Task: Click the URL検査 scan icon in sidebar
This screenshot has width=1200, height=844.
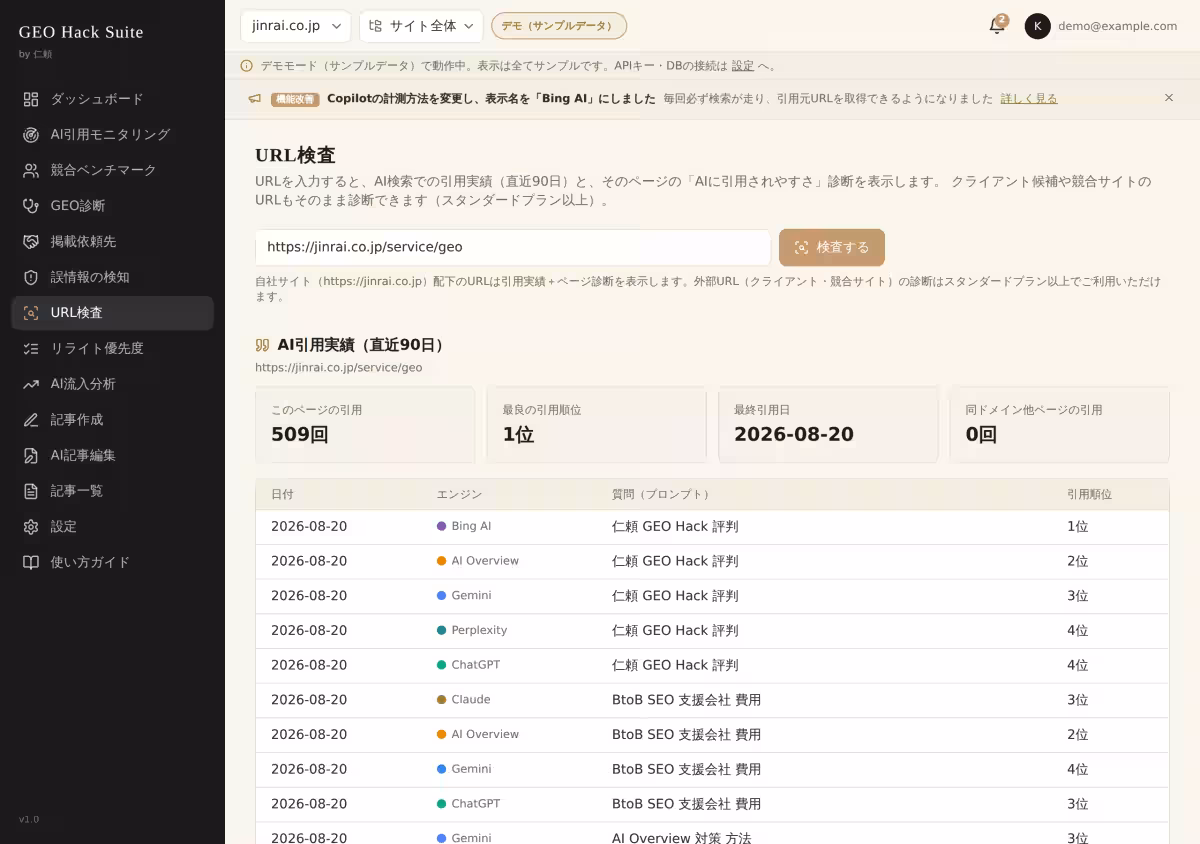Action: pyautogui.click(x=31, y=313)
